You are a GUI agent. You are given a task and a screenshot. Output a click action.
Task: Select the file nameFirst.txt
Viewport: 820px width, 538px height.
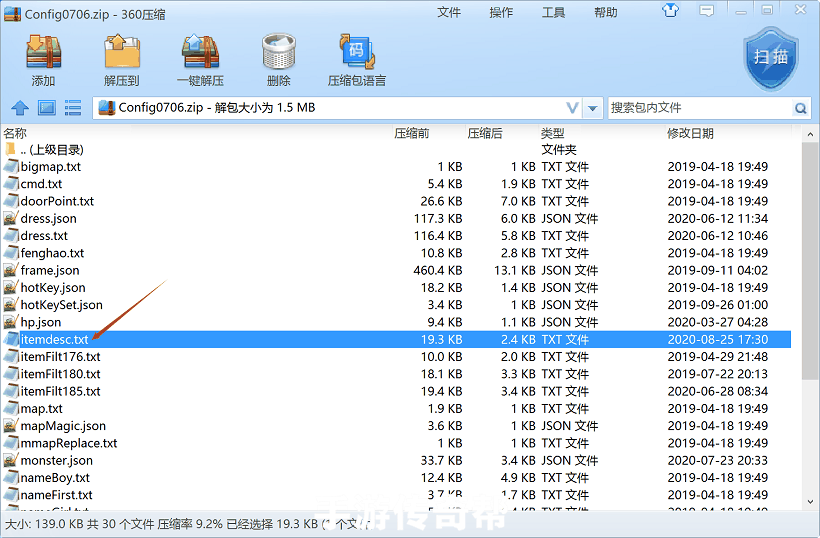[x=396, y=495]
